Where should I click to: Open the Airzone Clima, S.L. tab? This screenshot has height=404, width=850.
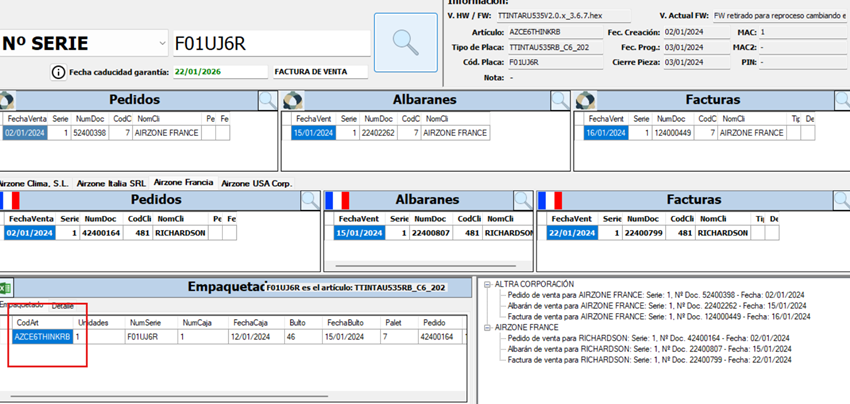(x=33, y=184)
